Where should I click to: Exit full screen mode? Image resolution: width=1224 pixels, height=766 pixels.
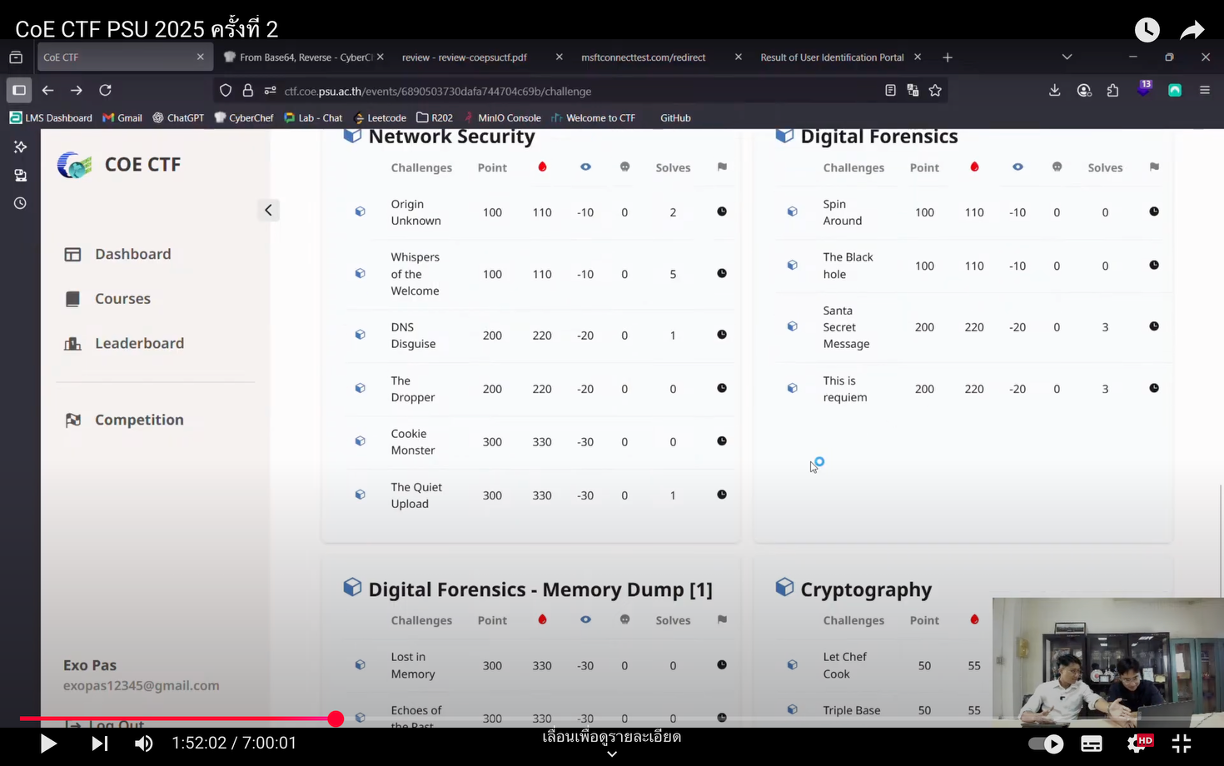[1181, 743]
